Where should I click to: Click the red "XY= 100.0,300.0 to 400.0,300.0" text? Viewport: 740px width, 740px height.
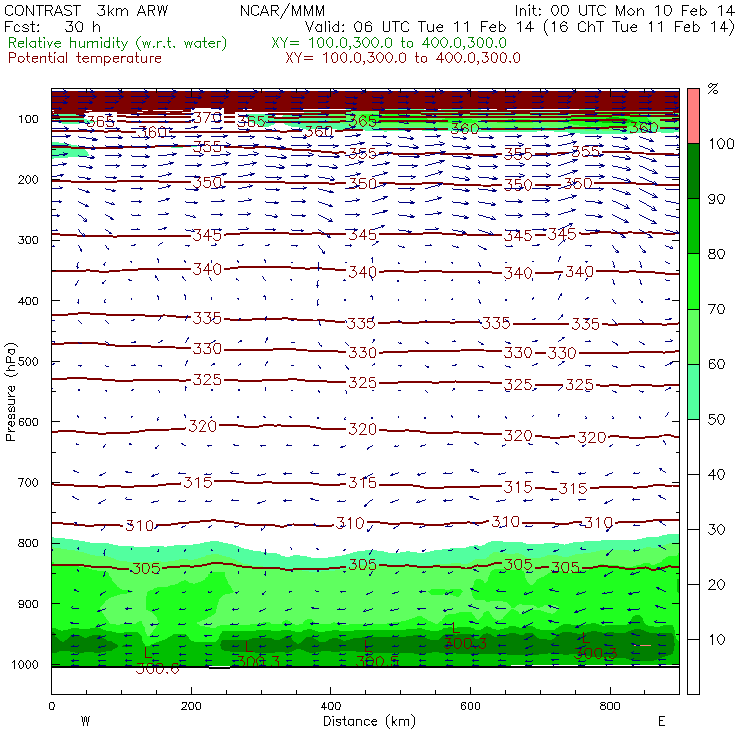click(x=403, y=59)
